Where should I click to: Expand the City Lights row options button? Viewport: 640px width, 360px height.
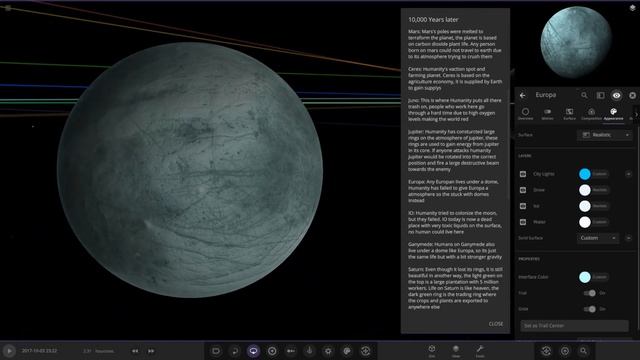629,174
